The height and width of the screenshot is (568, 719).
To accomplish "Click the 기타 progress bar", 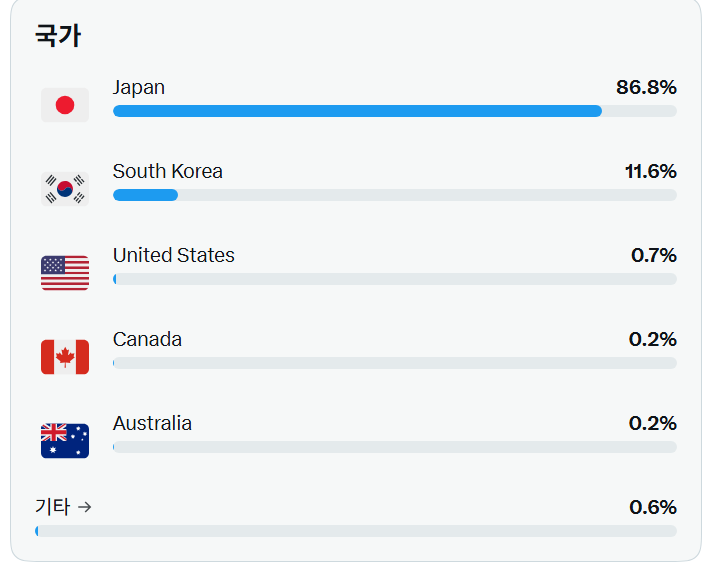I will coord(356,531).
